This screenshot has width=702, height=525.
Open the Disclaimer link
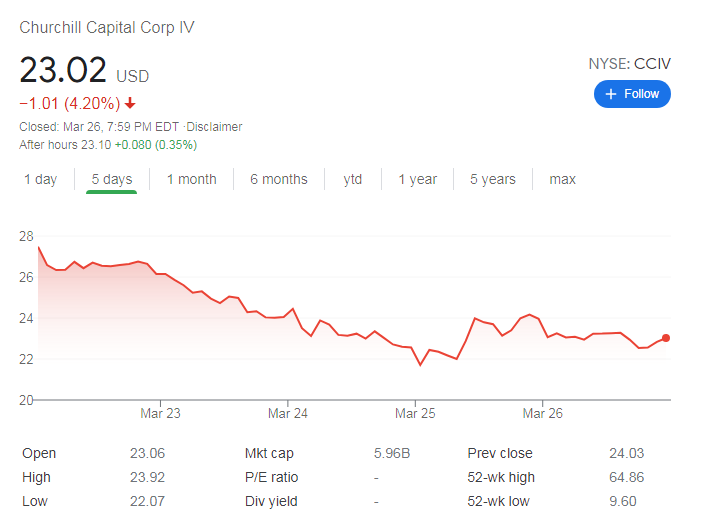point(214,127)
